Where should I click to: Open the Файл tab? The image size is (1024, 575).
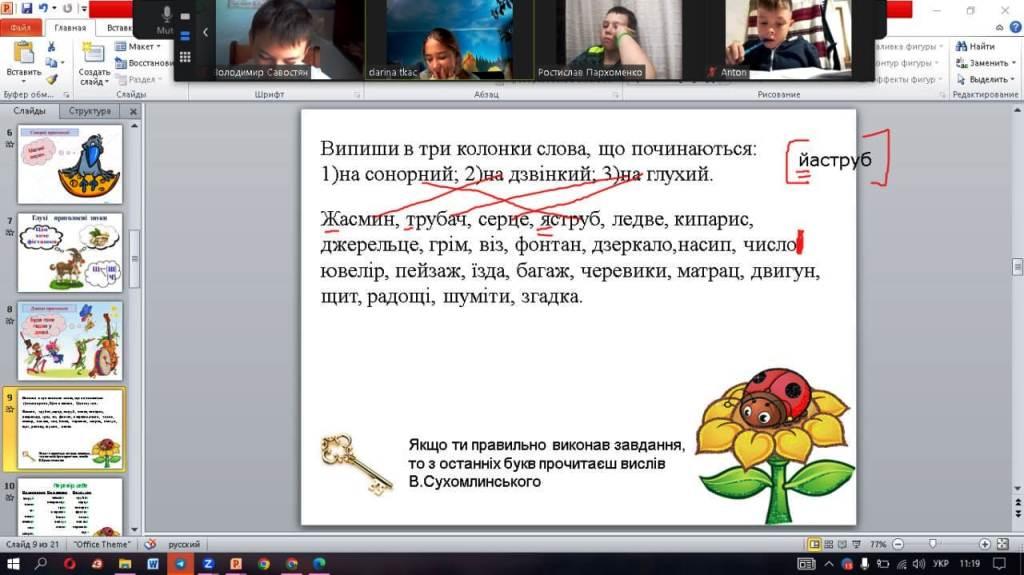[20, 28]
